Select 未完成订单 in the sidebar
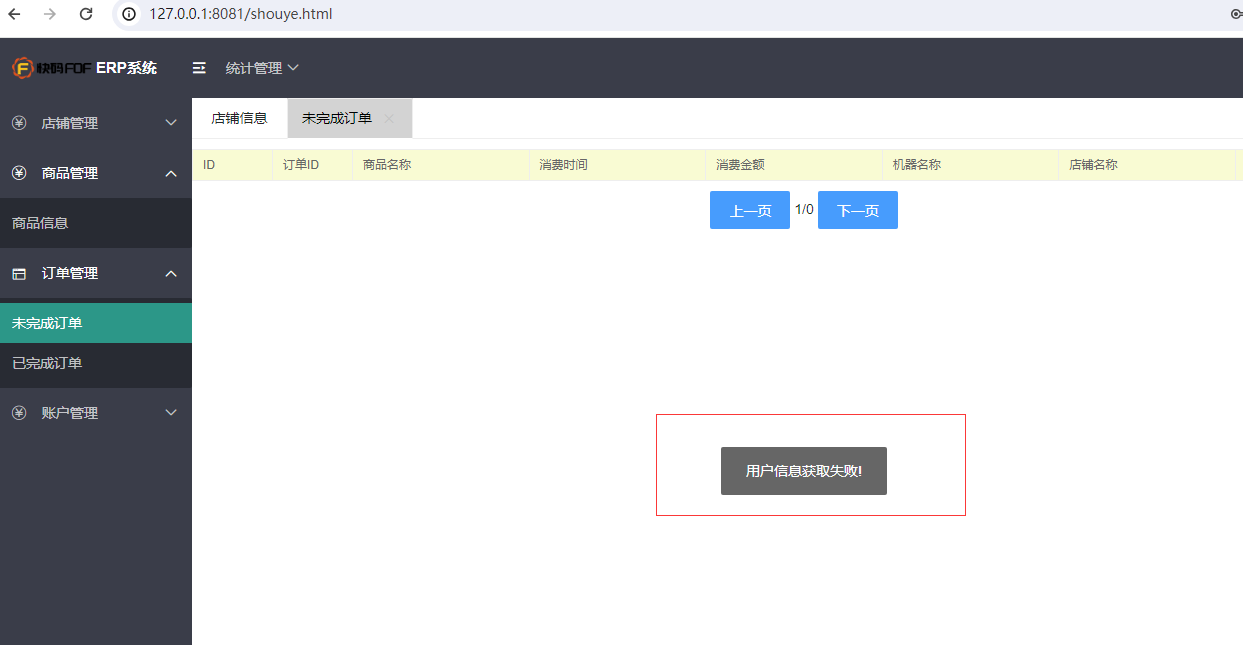The height and width of the screenshot is (645, 1243). coord(96,323)
